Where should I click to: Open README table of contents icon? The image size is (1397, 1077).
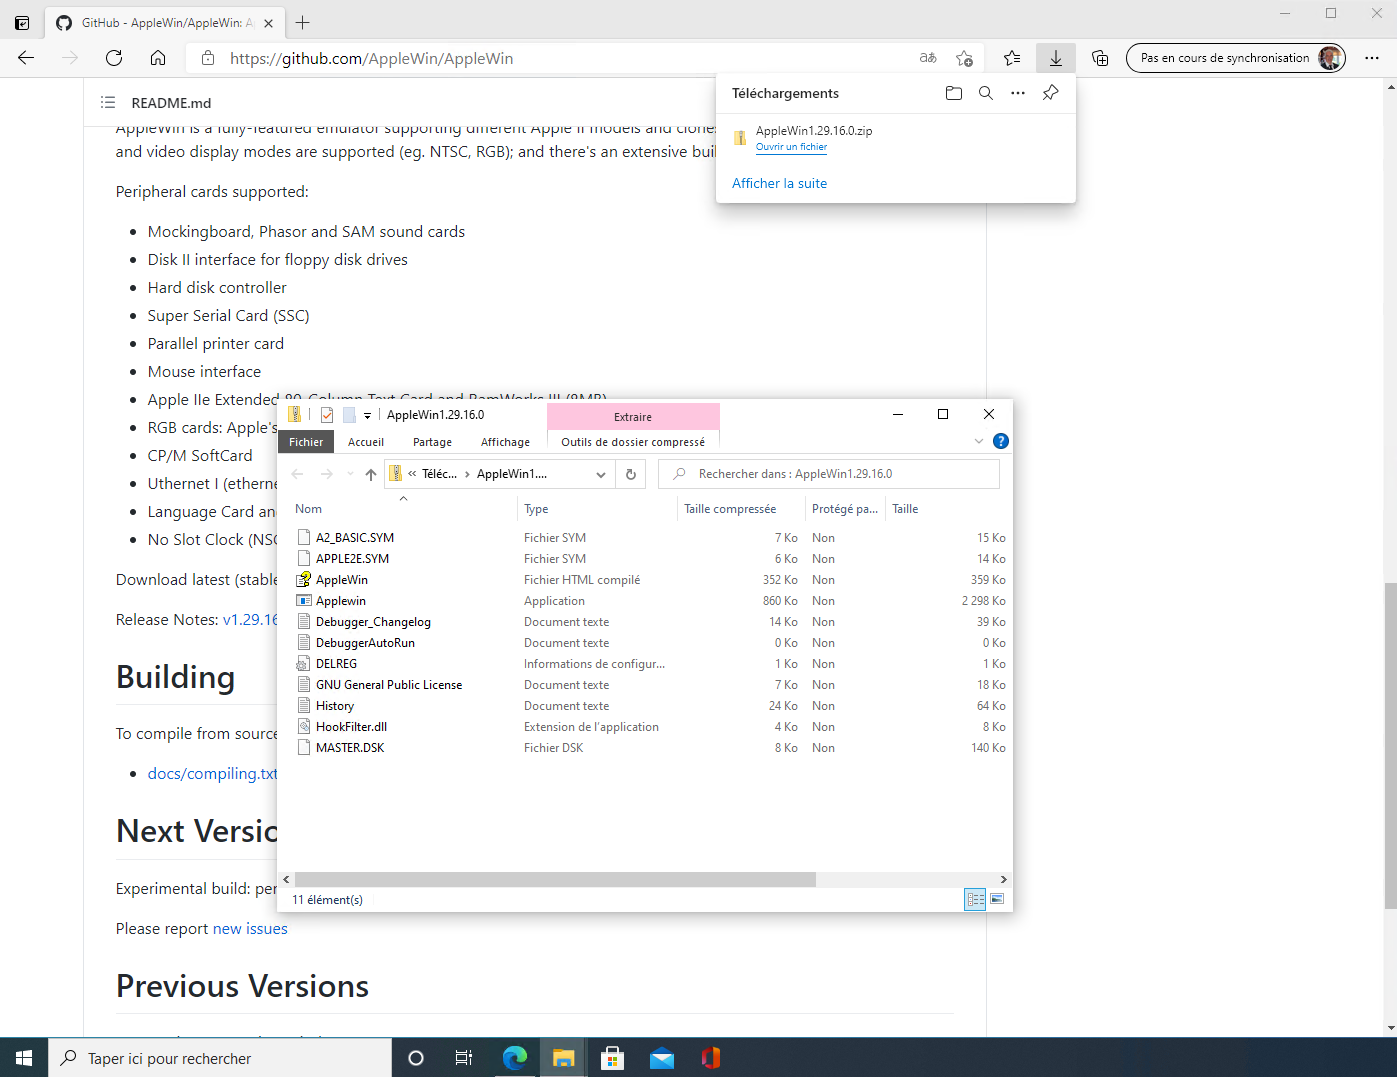pos(108,103)
